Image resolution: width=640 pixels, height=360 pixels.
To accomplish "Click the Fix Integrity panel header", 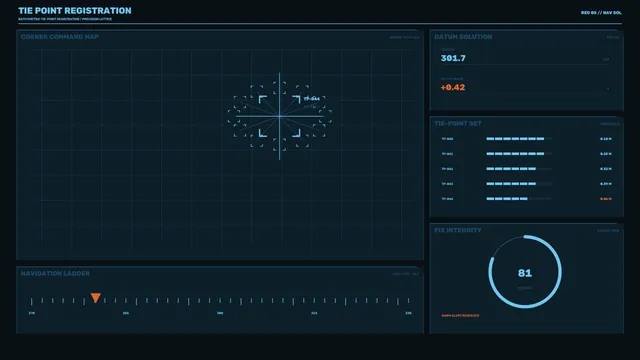I will click(458, 230).
